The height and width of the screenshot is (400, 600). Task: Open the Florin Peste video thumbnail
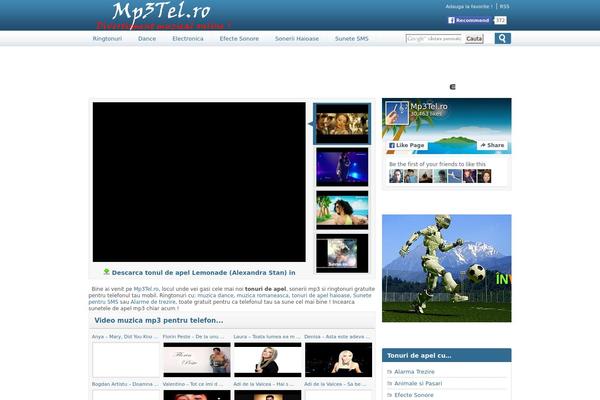(x=197, y=360)
